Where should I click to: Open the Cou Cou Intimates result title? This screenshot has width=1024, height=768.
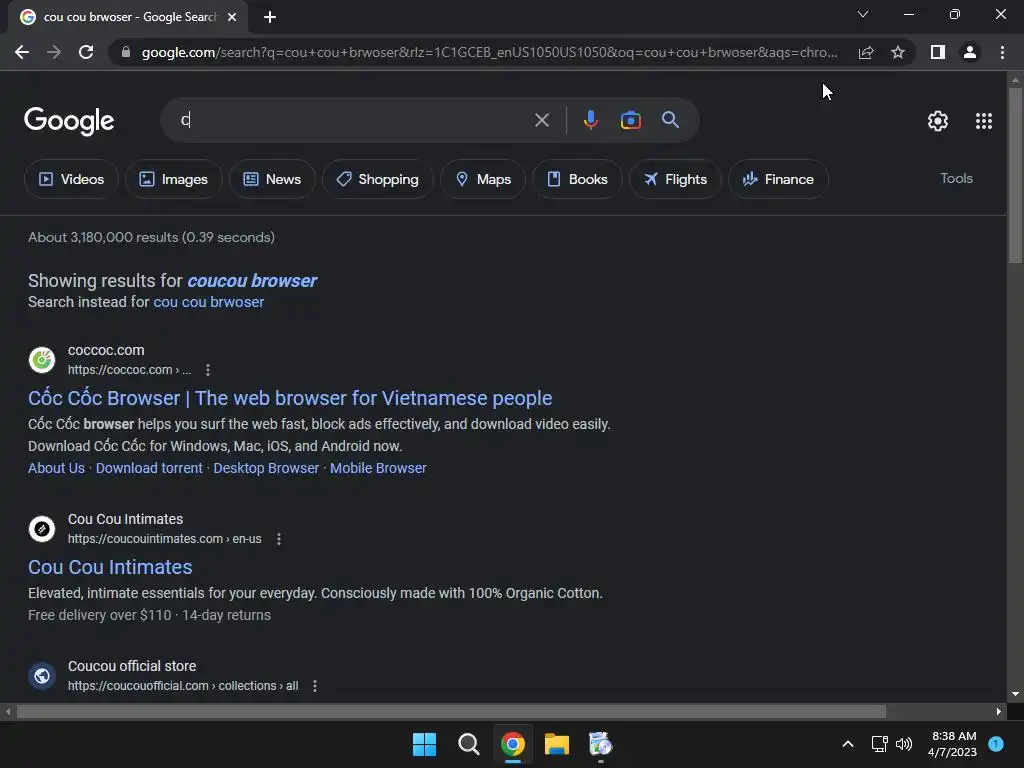tap(110, 567)
